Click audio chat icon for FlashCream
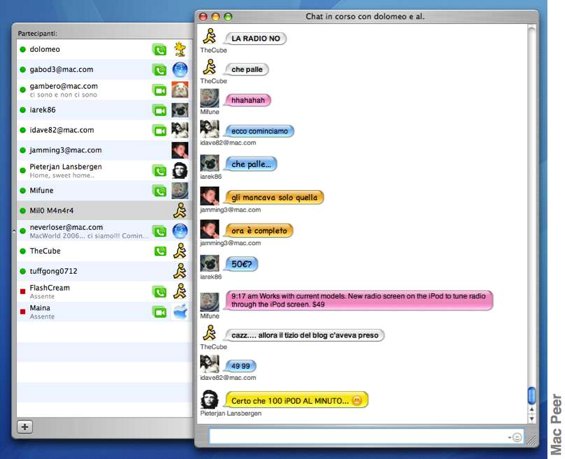 (x=159, y=291)
